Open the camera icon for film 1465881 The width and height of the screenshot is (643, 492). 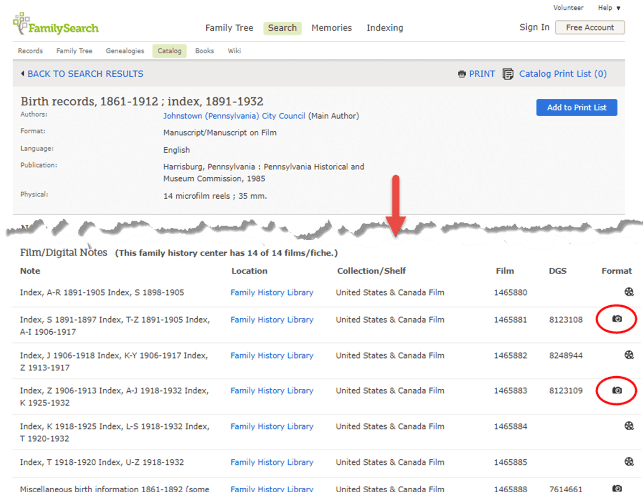pos(617,319)
